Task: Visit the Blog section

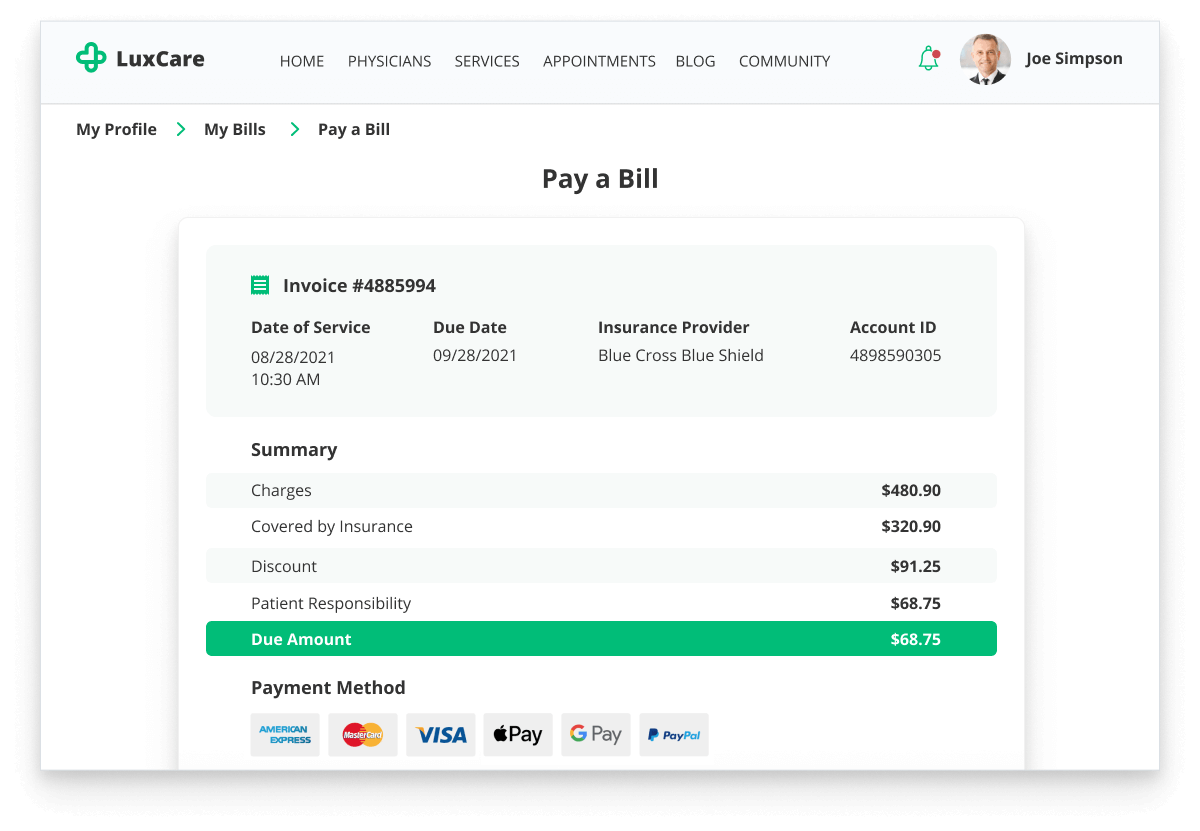Action: (x=695, y=61)
